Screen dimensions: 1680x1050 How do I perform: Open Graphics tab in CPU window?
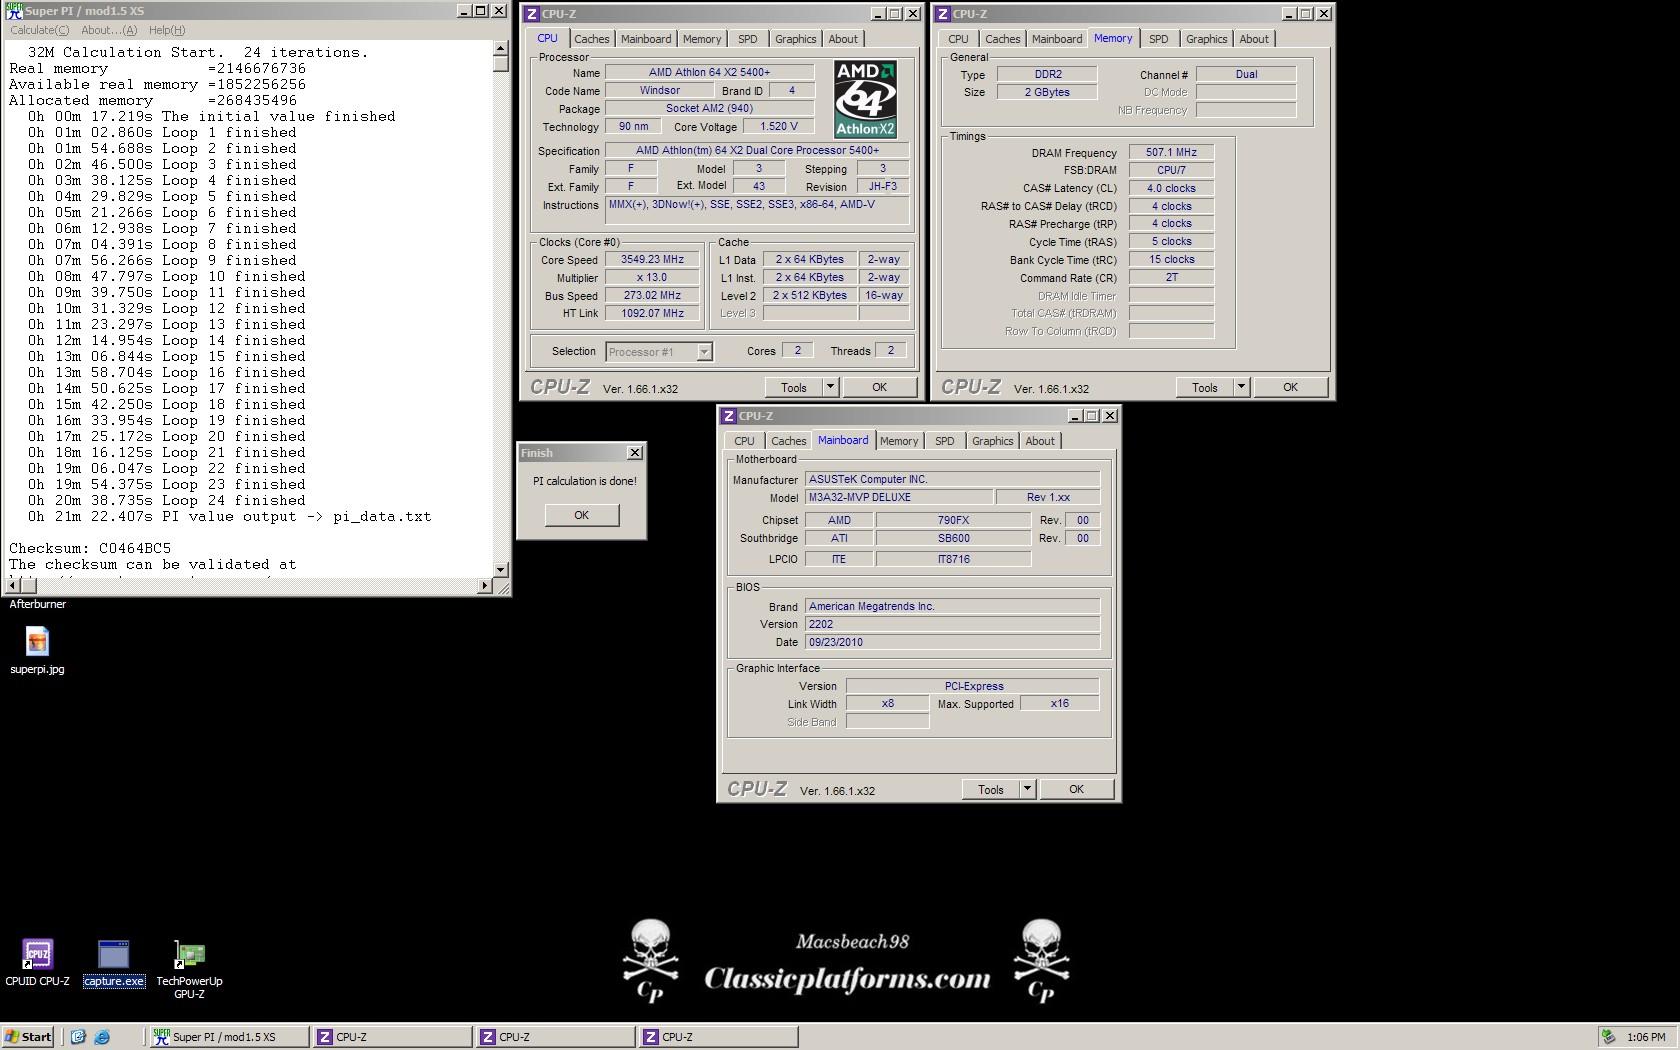[796, 39]
